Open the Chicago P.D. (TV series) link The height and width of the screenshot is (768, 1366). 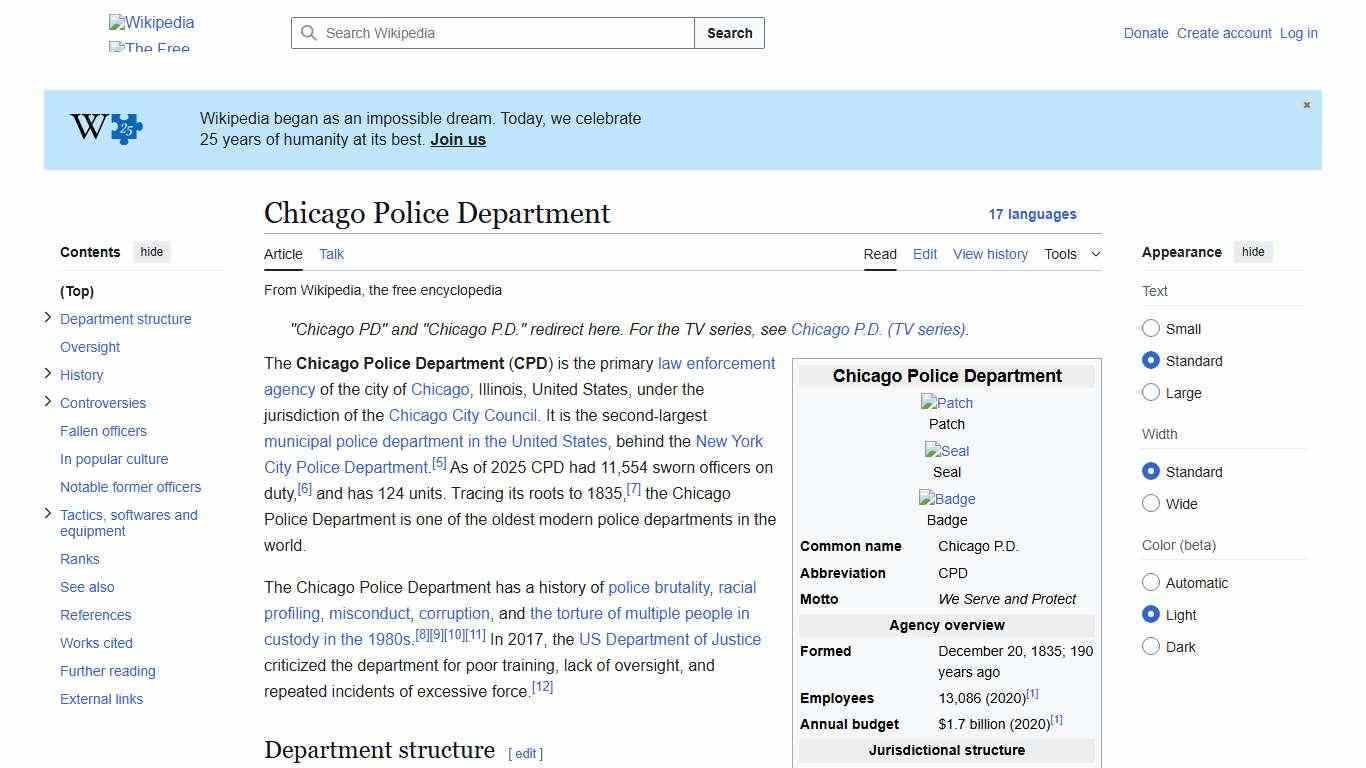coord(877,329)
